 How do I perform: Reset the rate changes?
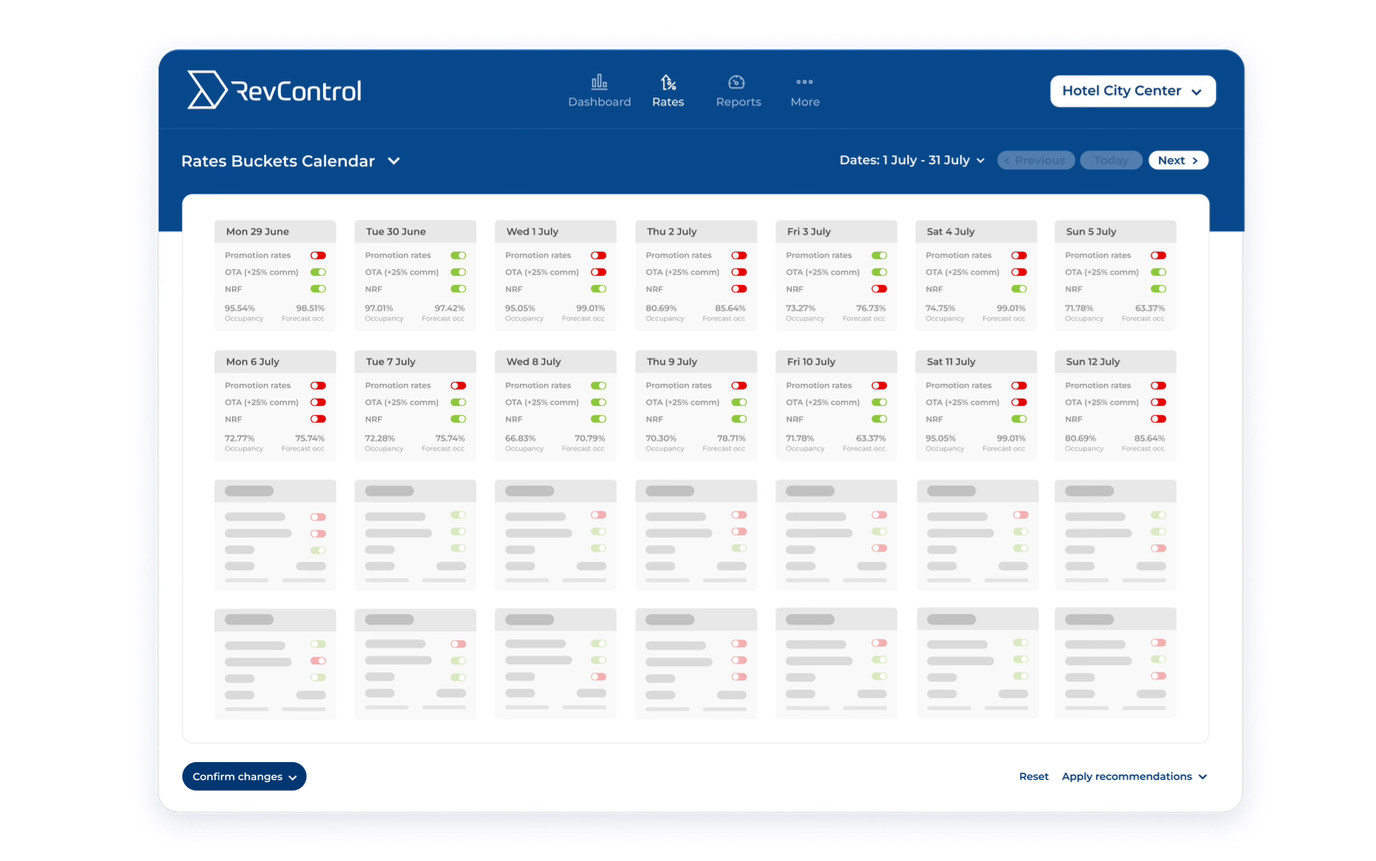[1034, 777]
